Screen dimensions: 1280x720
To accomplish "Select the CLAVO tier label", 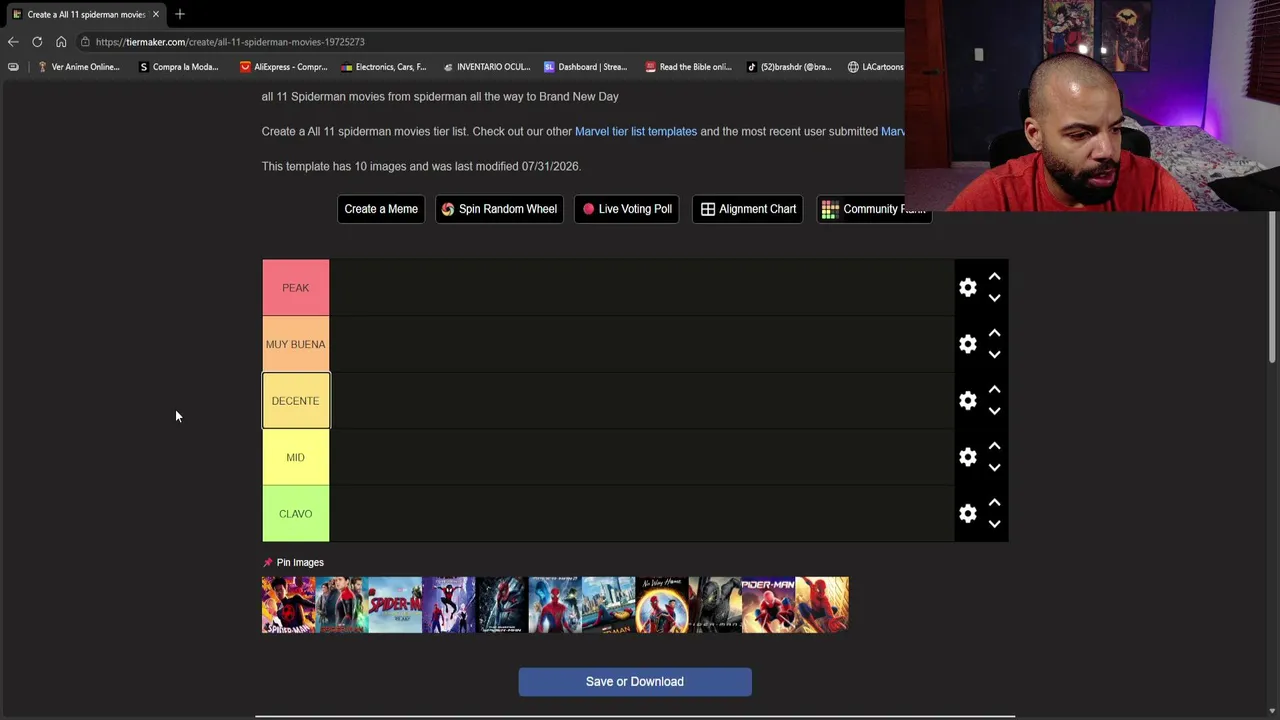I will pyautogui.click(x=295, y=514).
